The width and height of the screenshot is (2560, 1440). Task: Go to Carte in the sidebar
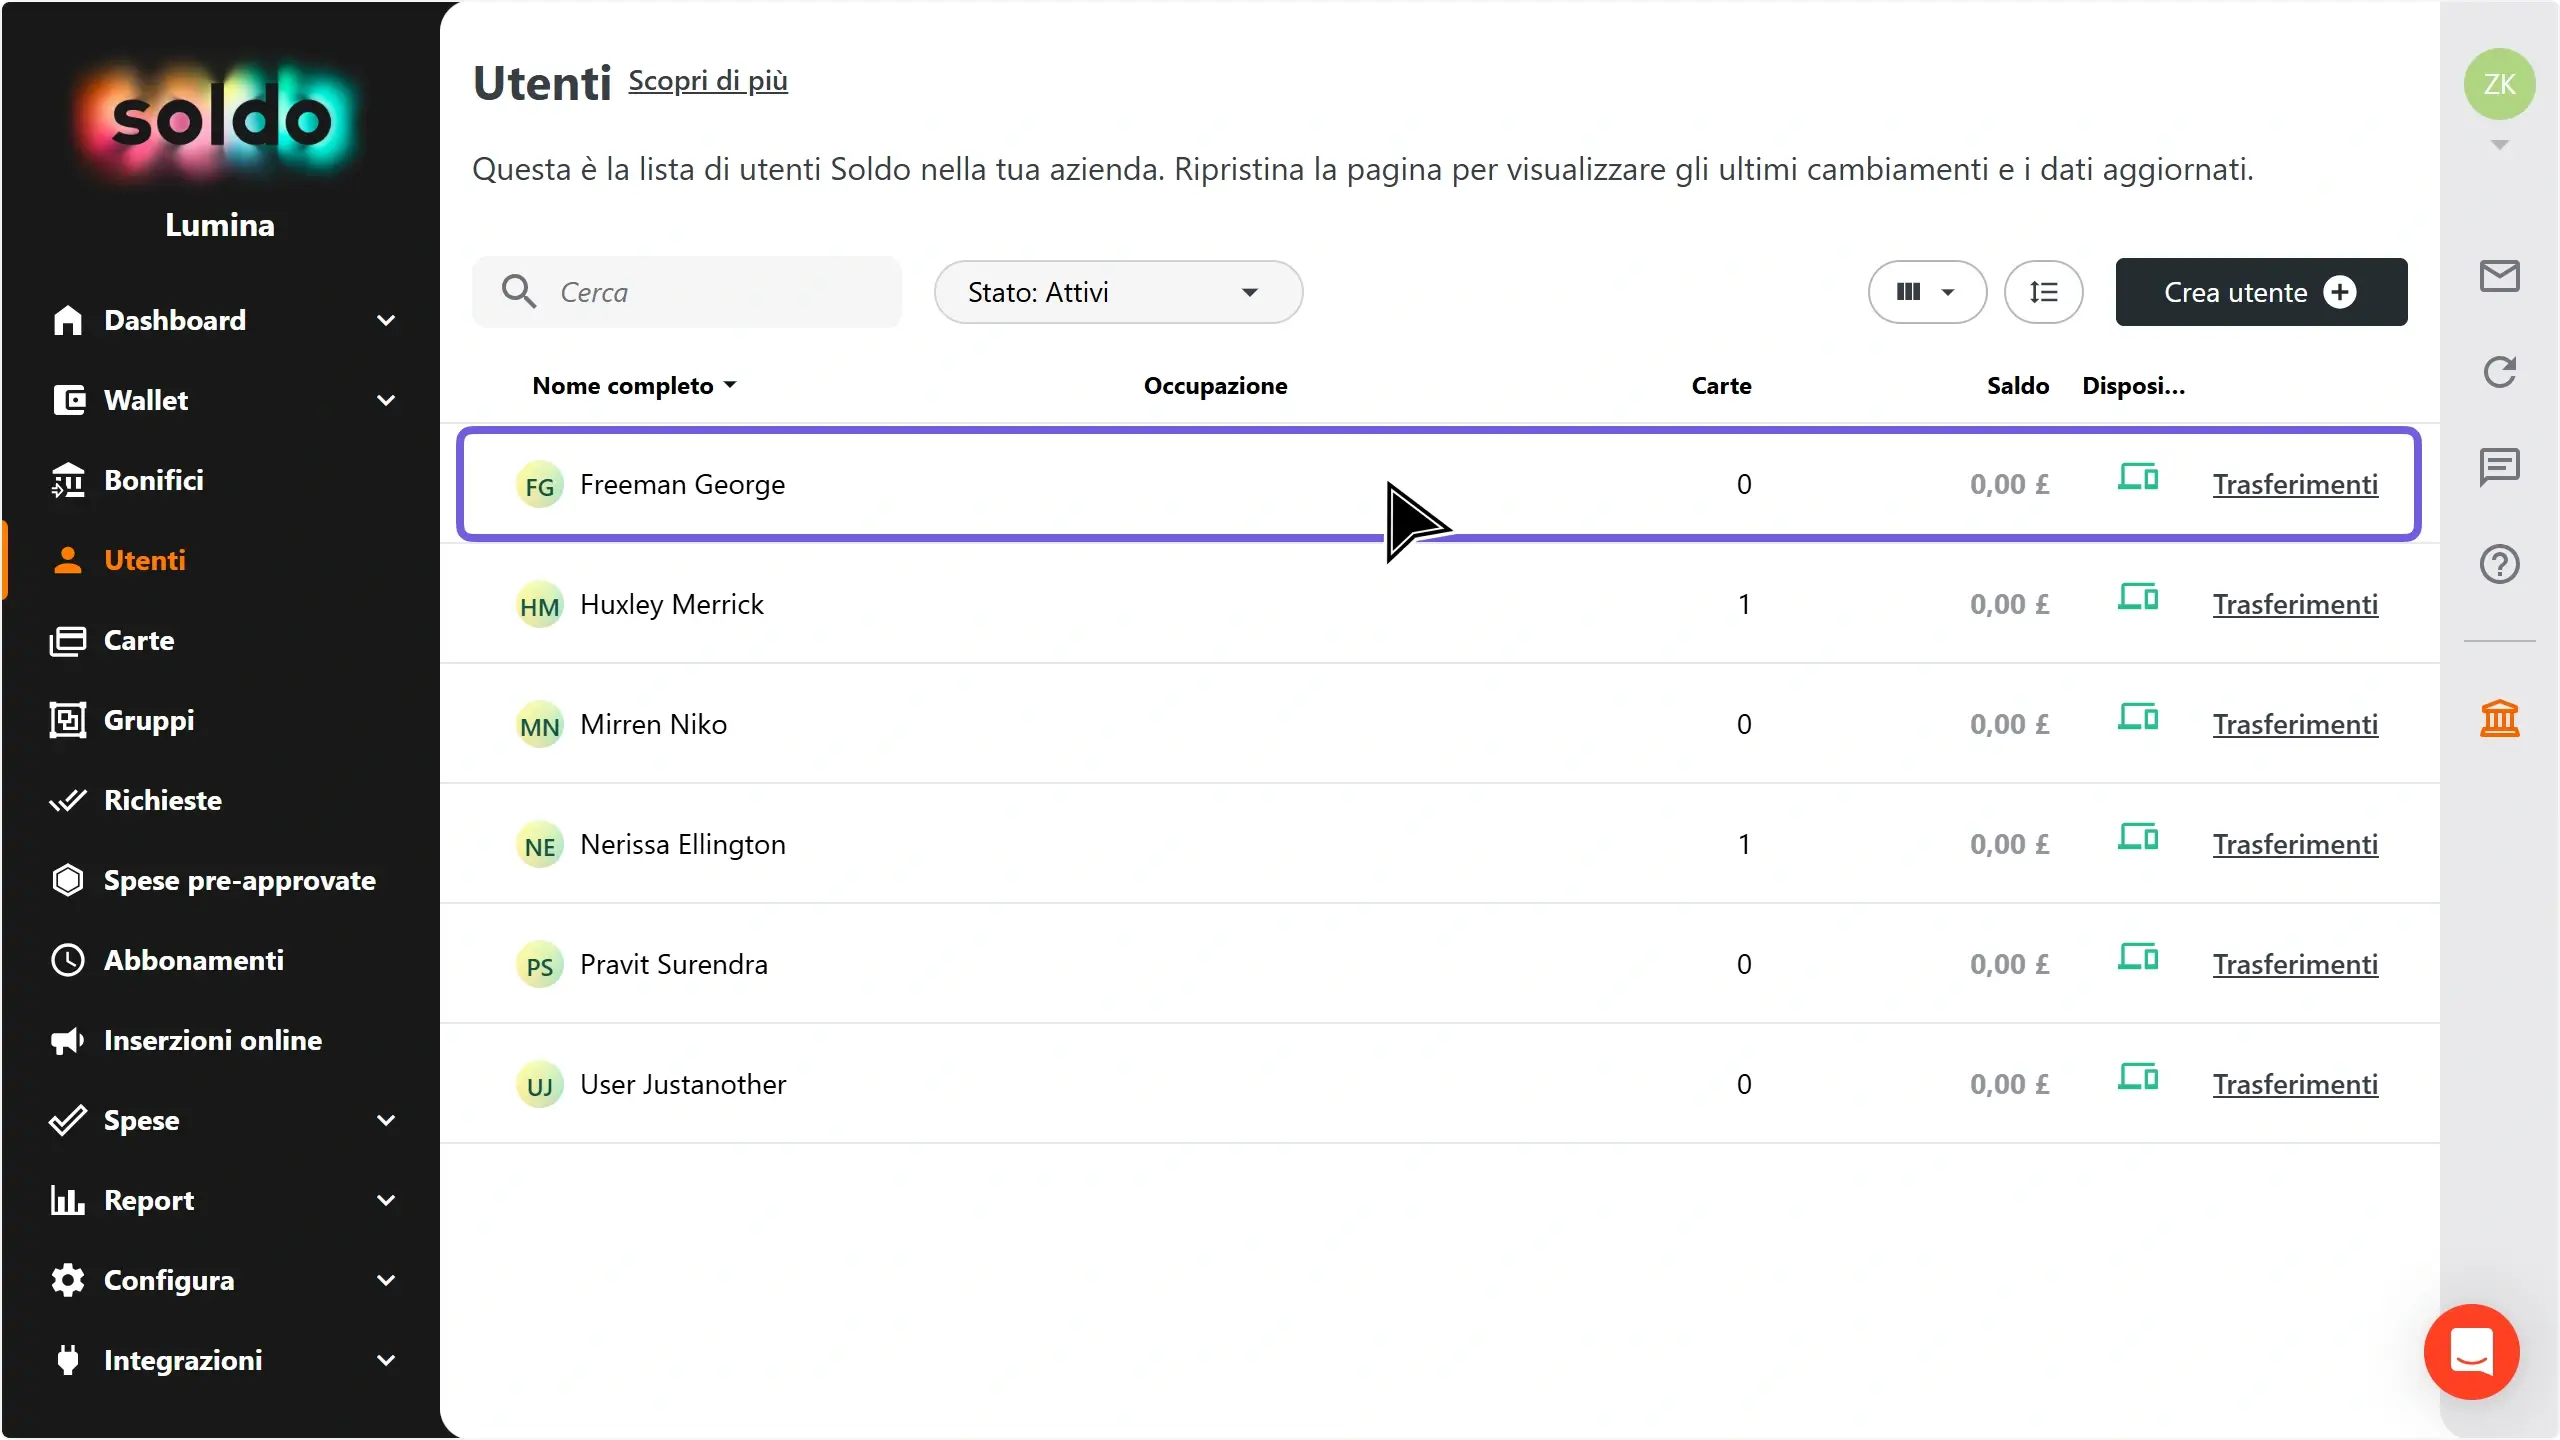(x=138, y=640)
